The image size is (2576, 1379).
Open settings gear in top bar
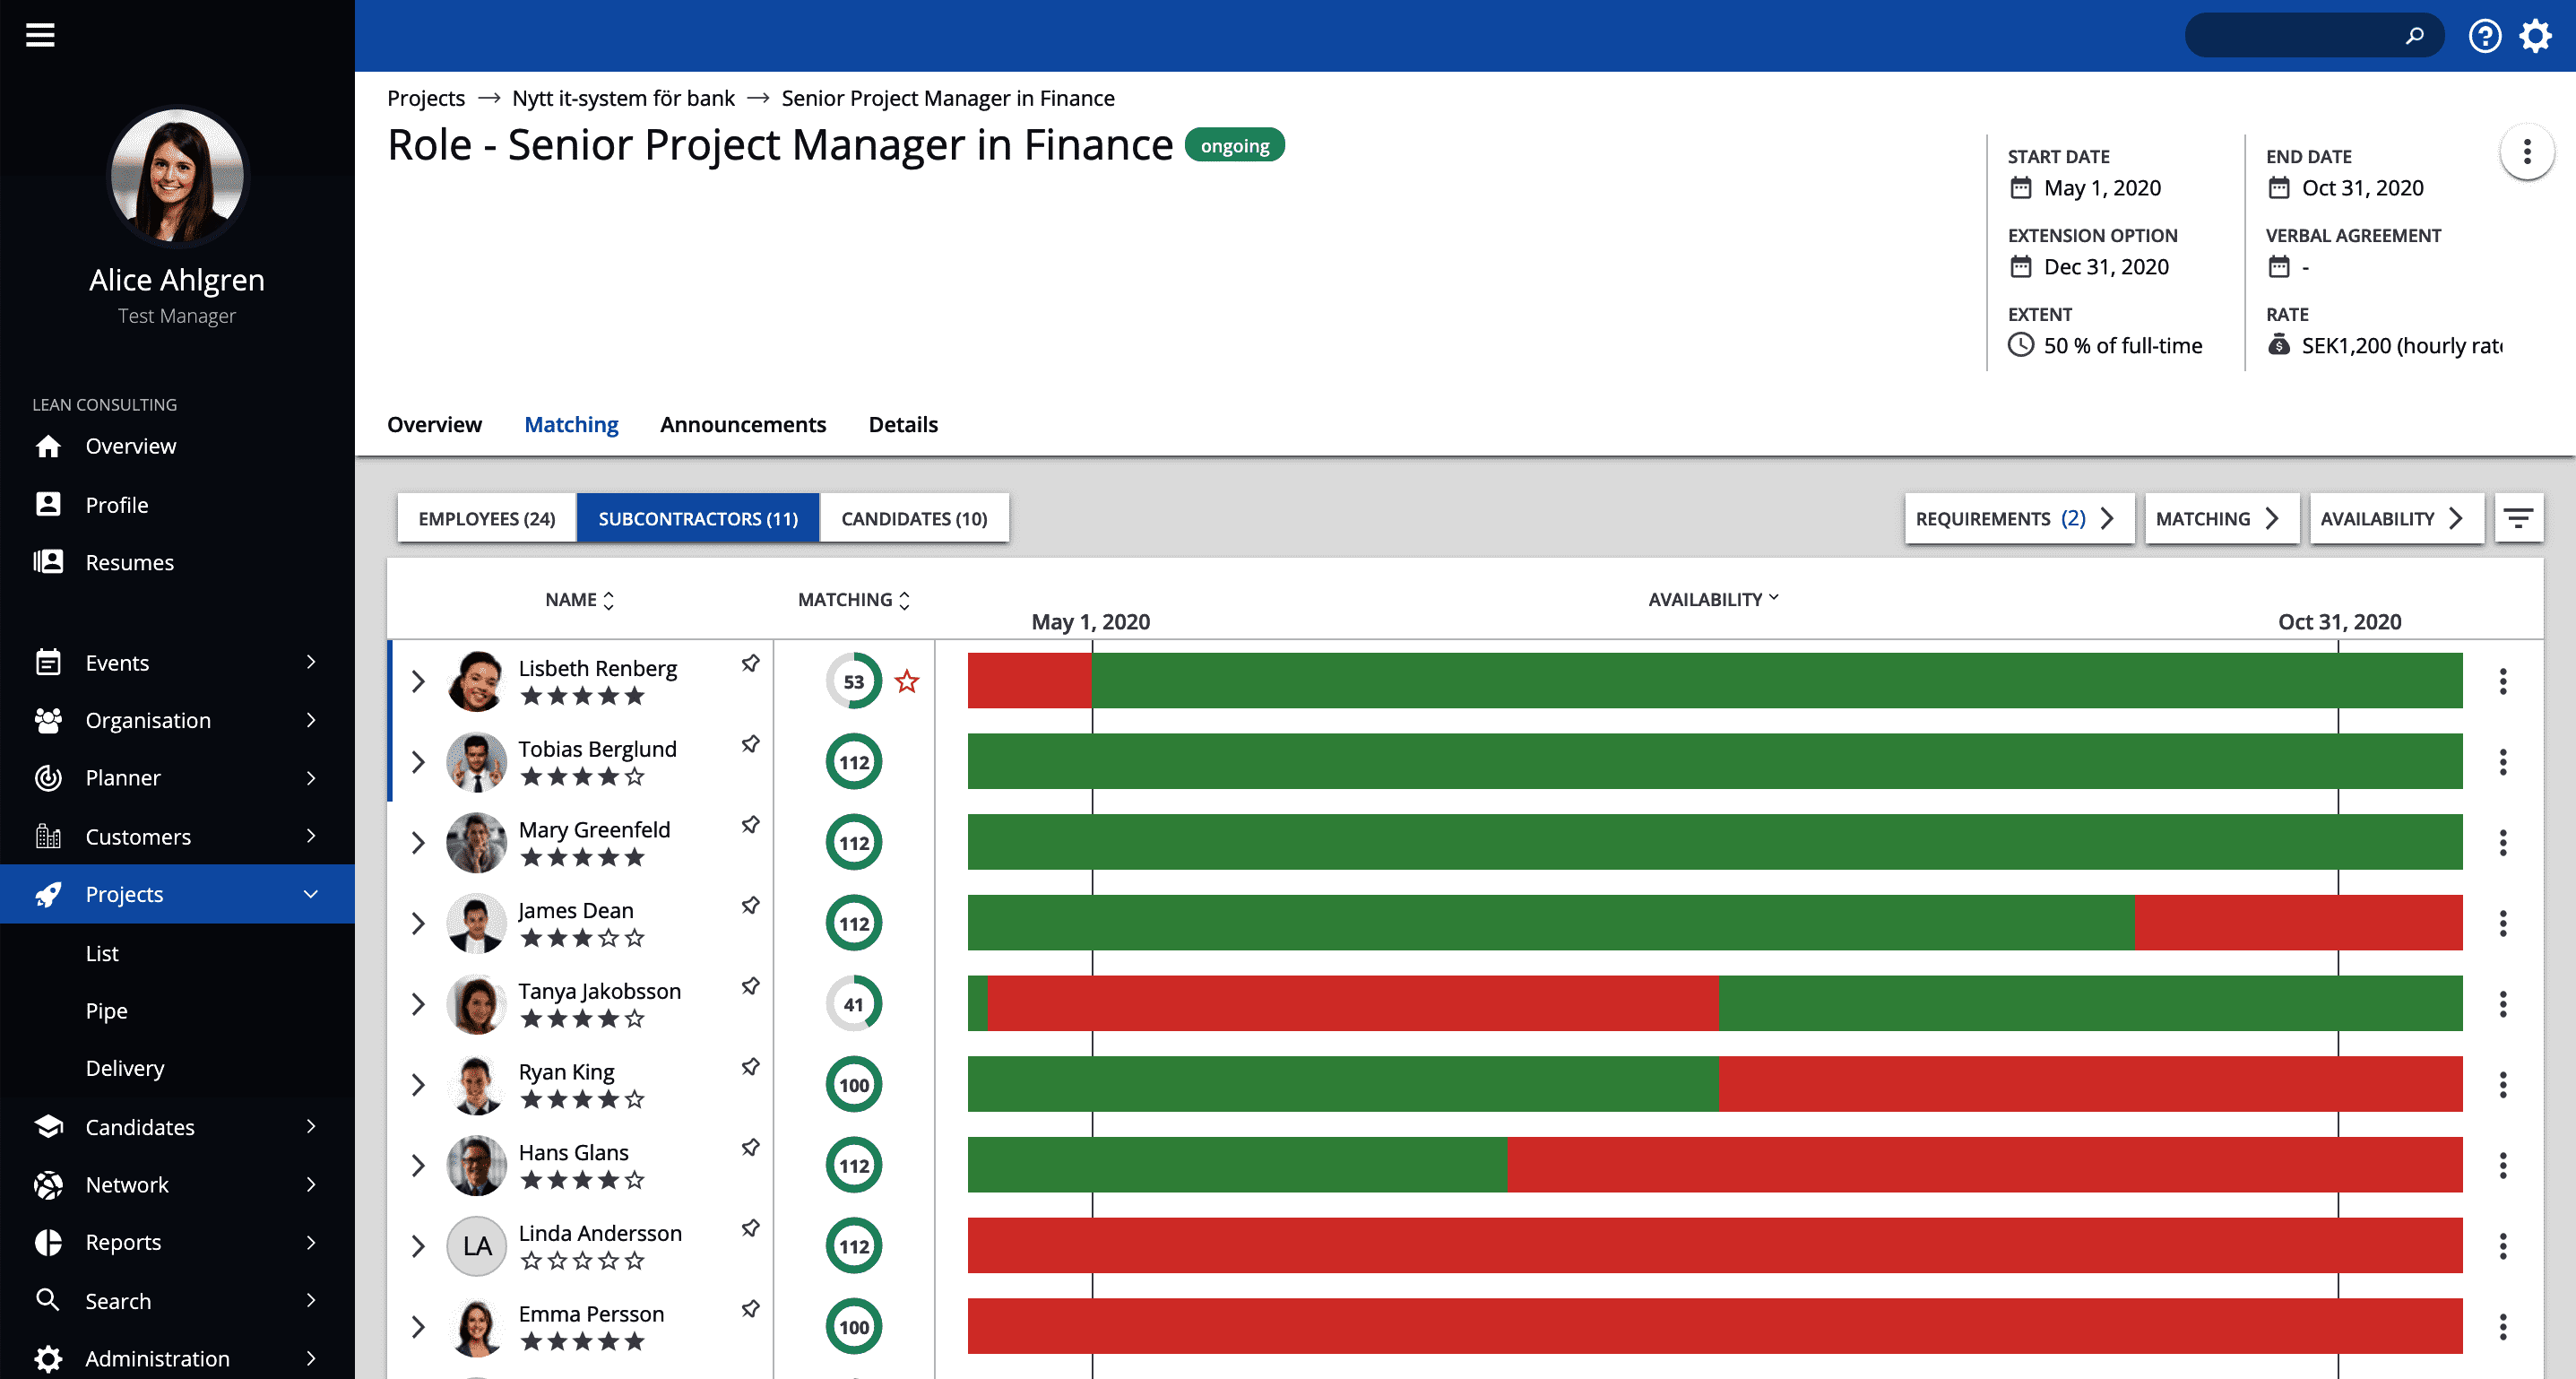pyautogui.click(x=2535, y=36)
